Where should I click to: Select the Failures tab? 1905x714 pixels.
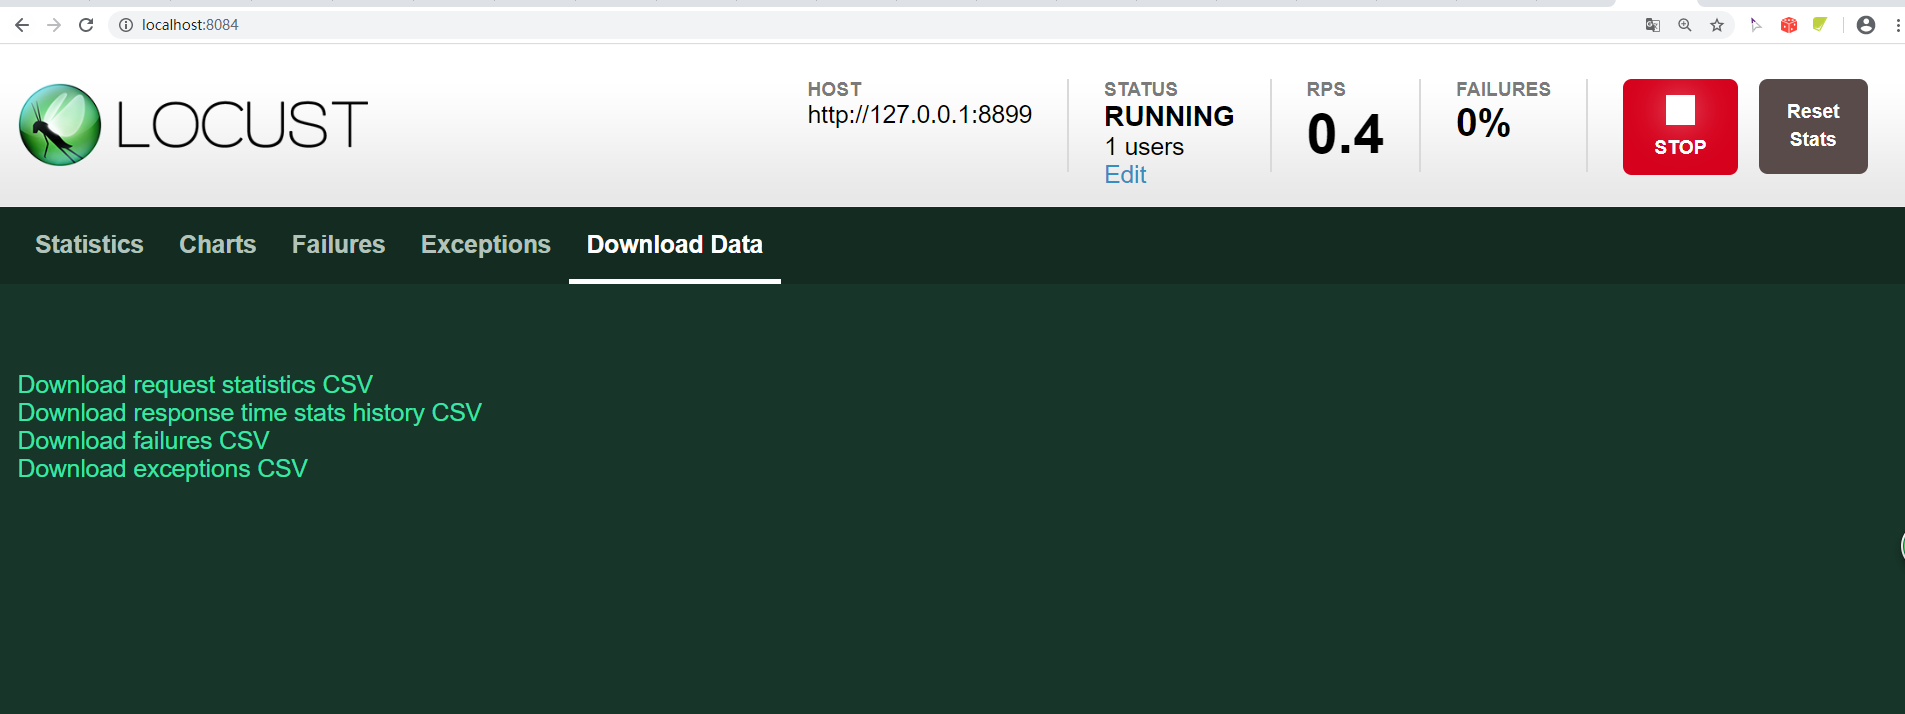click(338, 245)
